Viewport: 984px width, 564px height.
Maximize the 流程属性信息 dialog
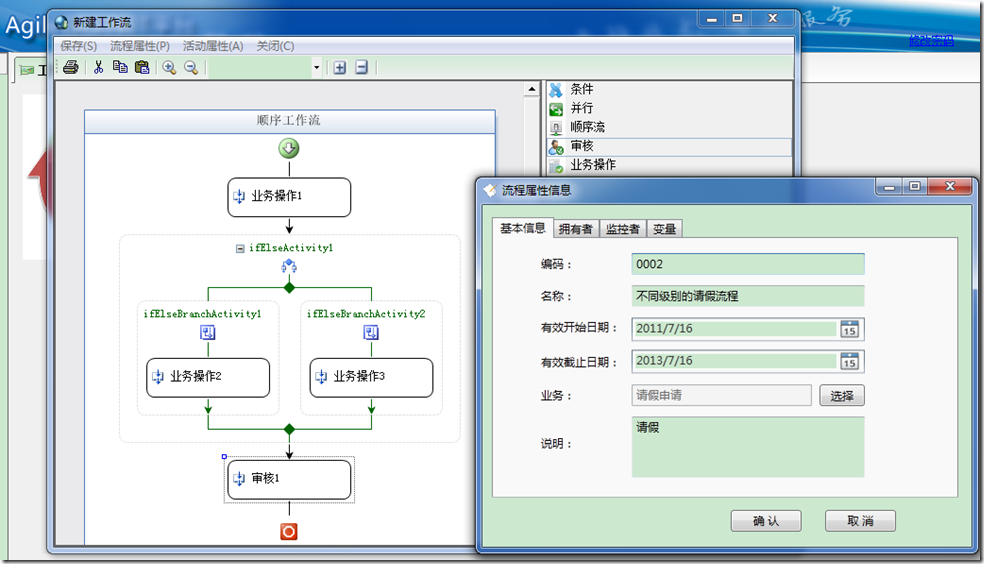click(914, 187)
